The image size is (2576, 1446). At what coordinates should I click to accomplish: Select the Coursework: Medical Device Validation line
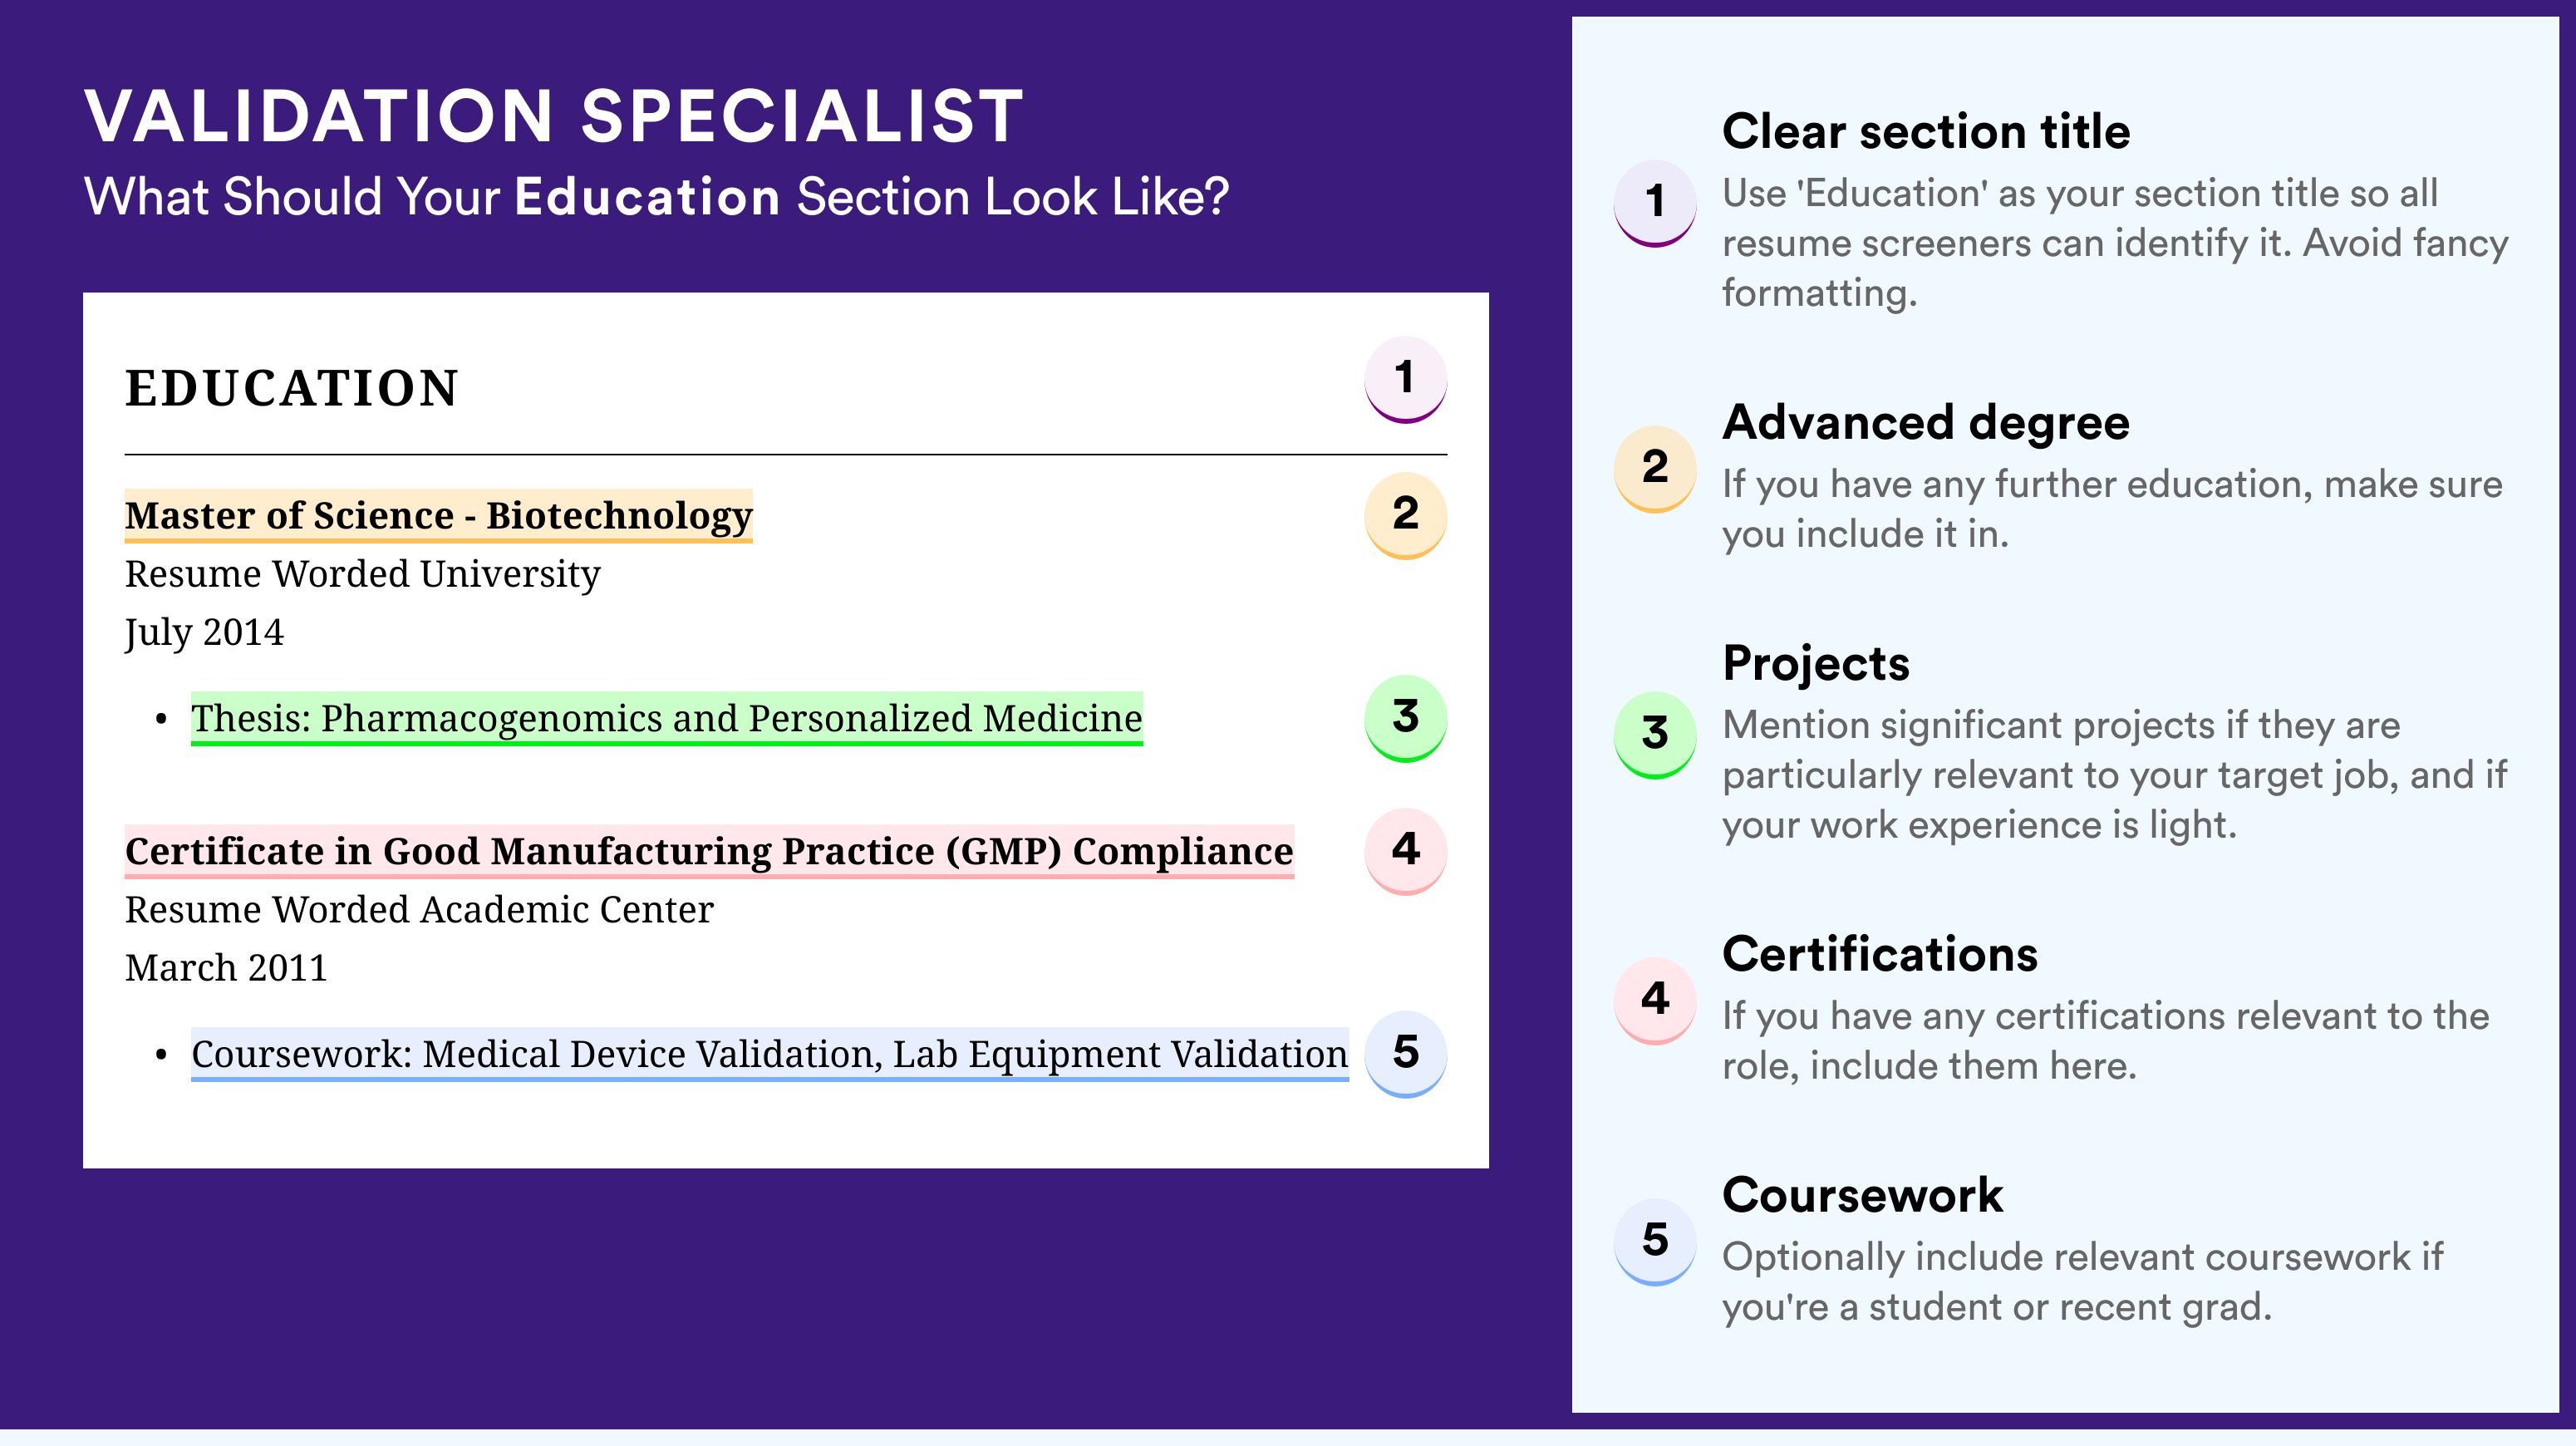769,1055
